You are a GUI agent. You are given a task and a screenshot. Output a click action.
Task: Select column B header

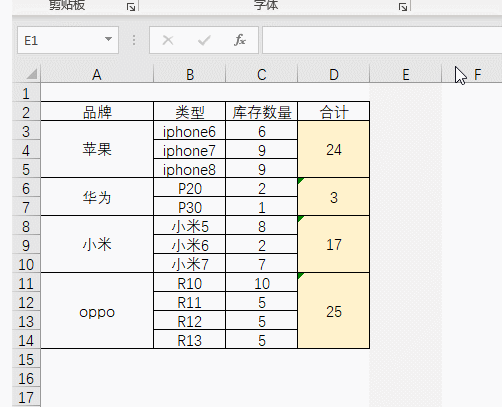coord(190,74)
